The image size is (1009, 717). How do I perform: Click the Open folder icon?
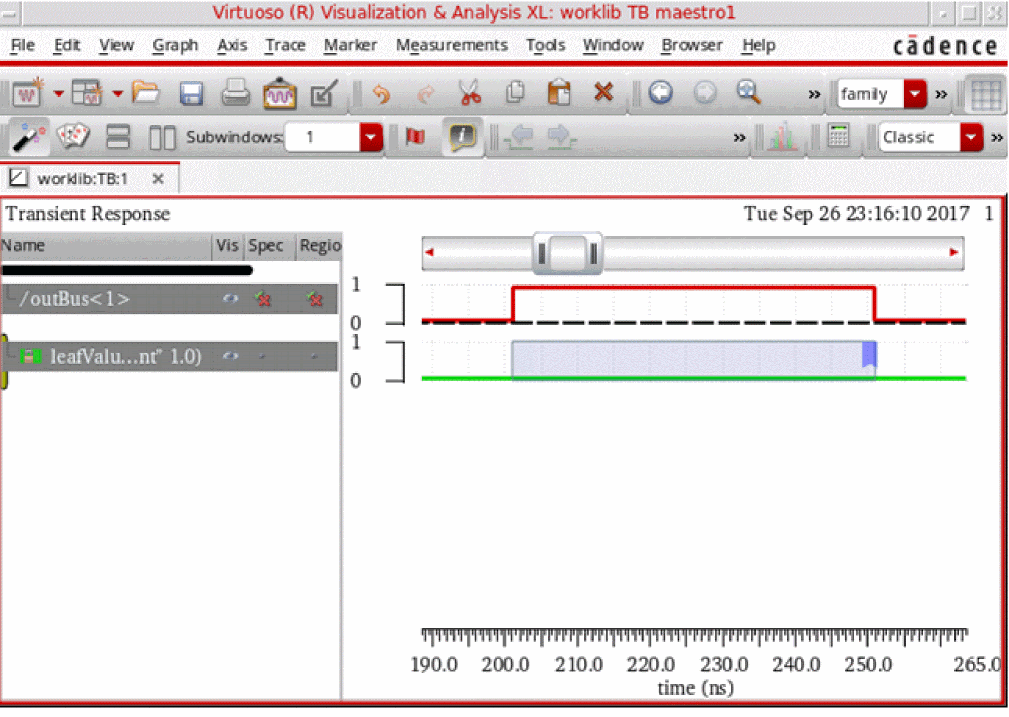[x=146, y=94]
